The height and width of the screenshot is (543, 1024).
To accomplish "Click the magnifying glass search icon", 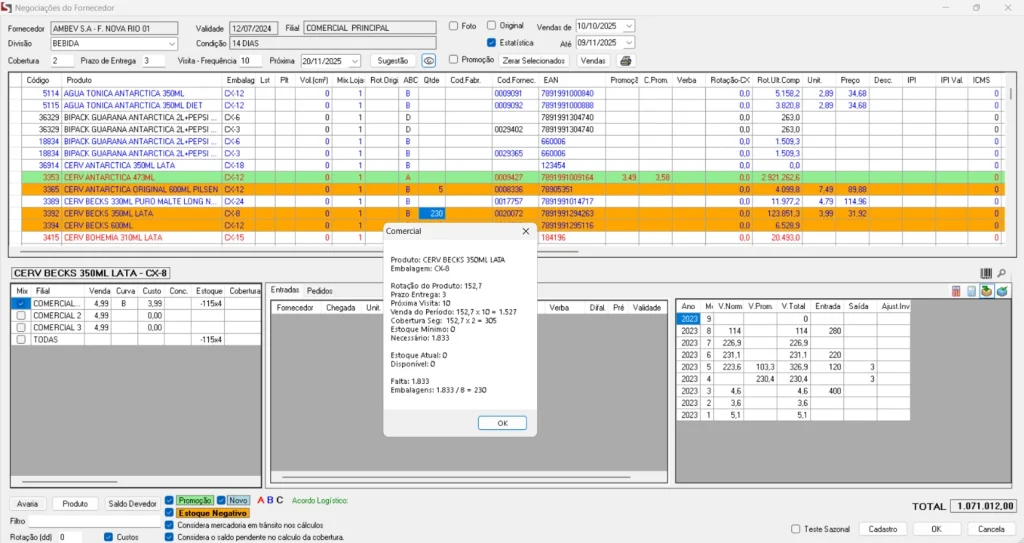I will tap(1002, 273).
